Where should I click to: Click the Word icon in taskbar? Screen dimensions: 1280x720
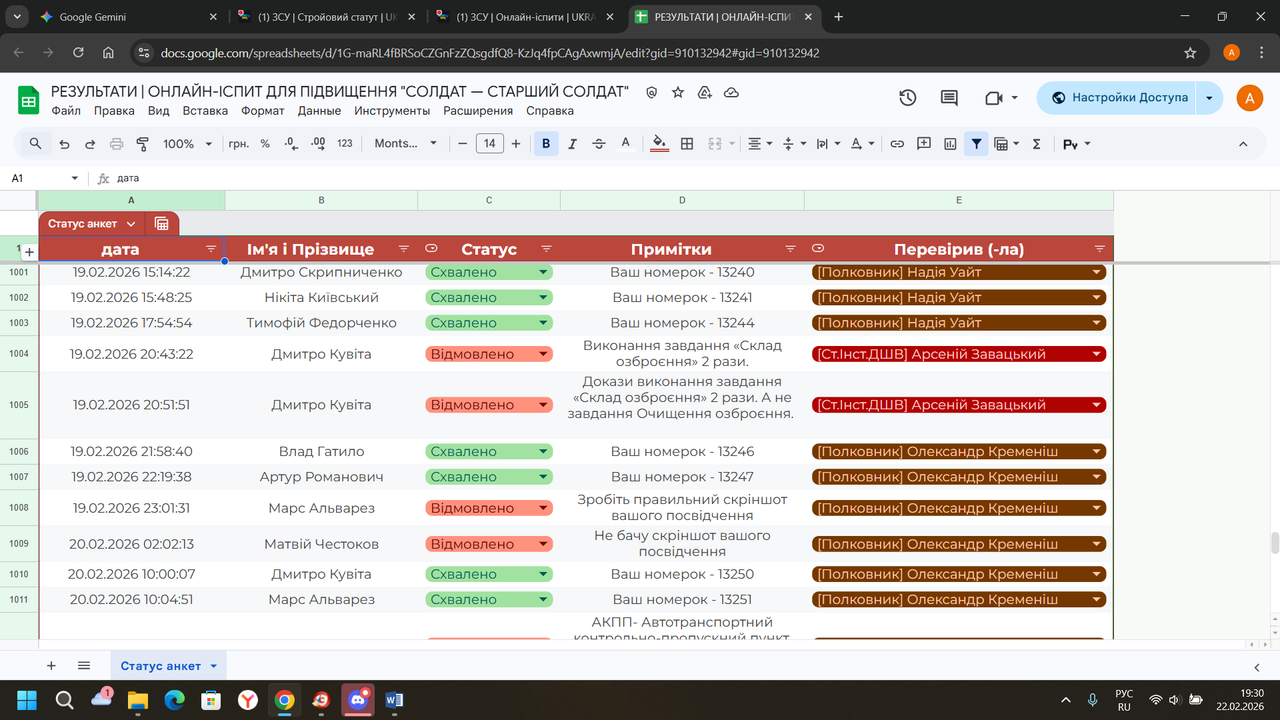click(393, 699)
